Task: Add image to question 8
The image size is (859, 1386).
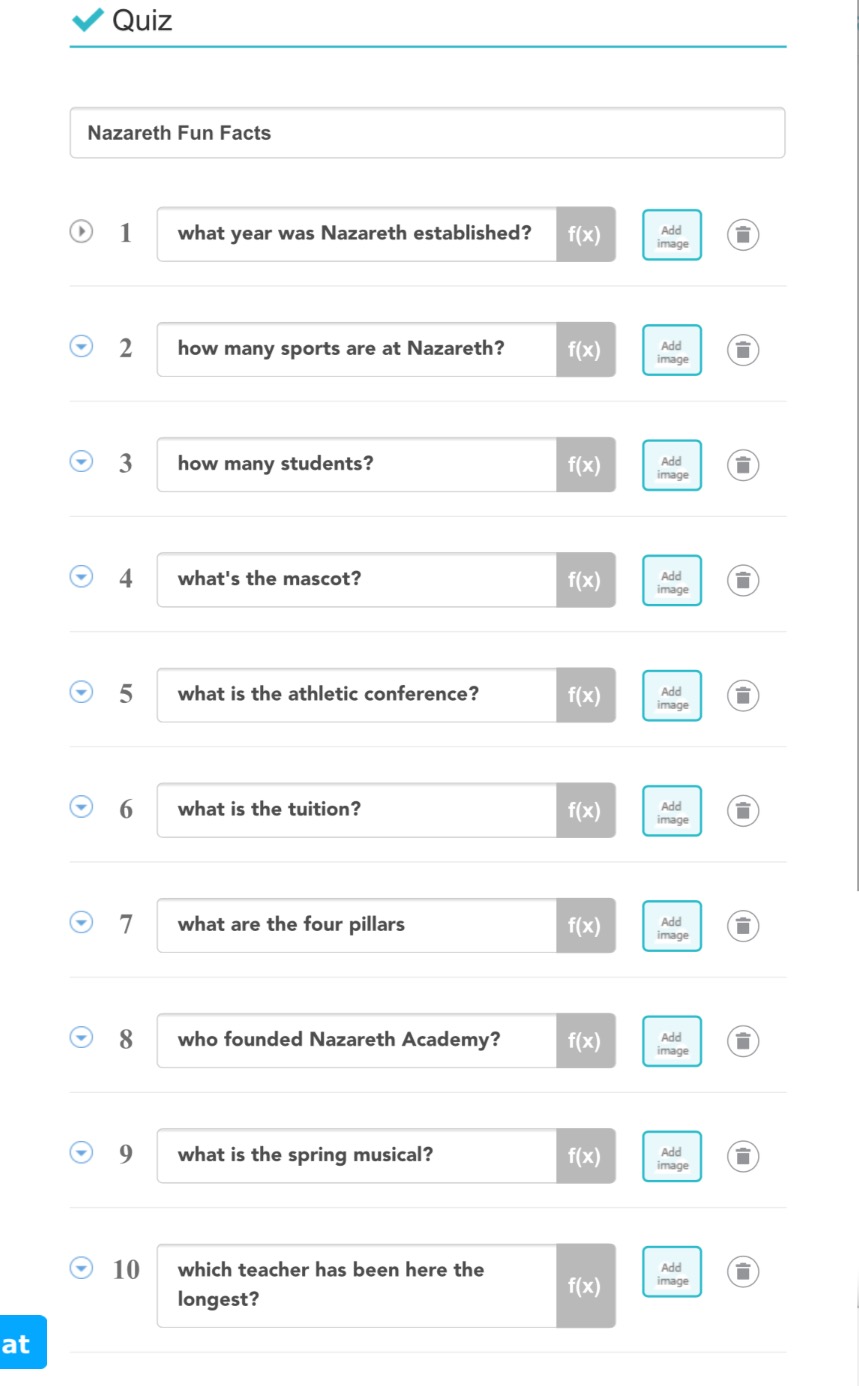Action: 672,1041
